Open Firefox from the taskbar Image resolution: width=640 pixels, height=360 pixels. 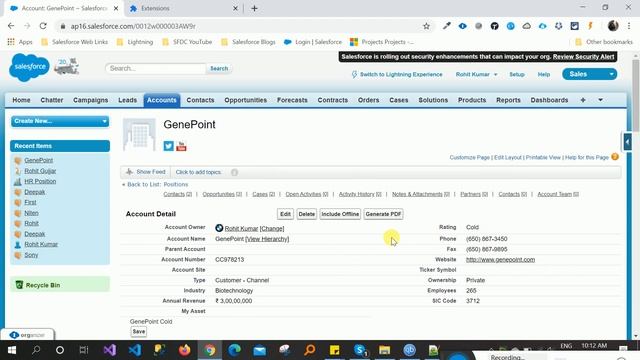(x=184, y=350)
